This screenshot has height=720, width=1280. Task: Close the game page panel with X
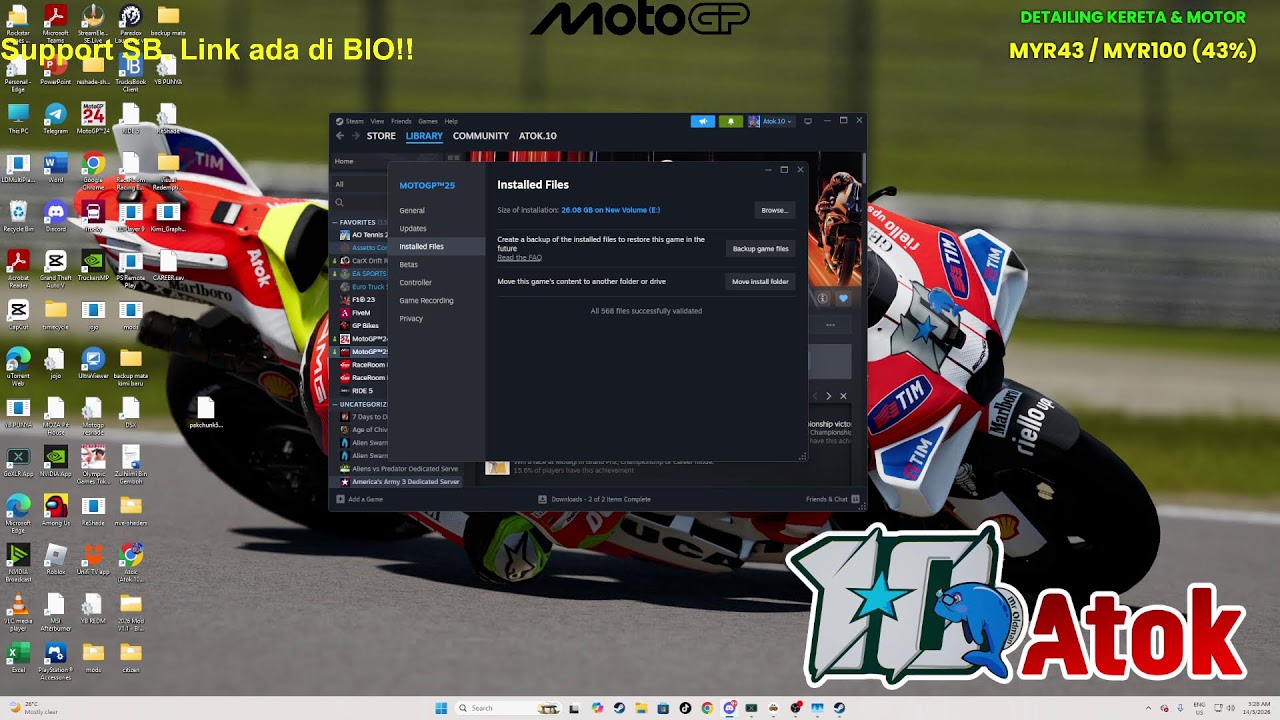pyautogui.click(x=843, y=396)
